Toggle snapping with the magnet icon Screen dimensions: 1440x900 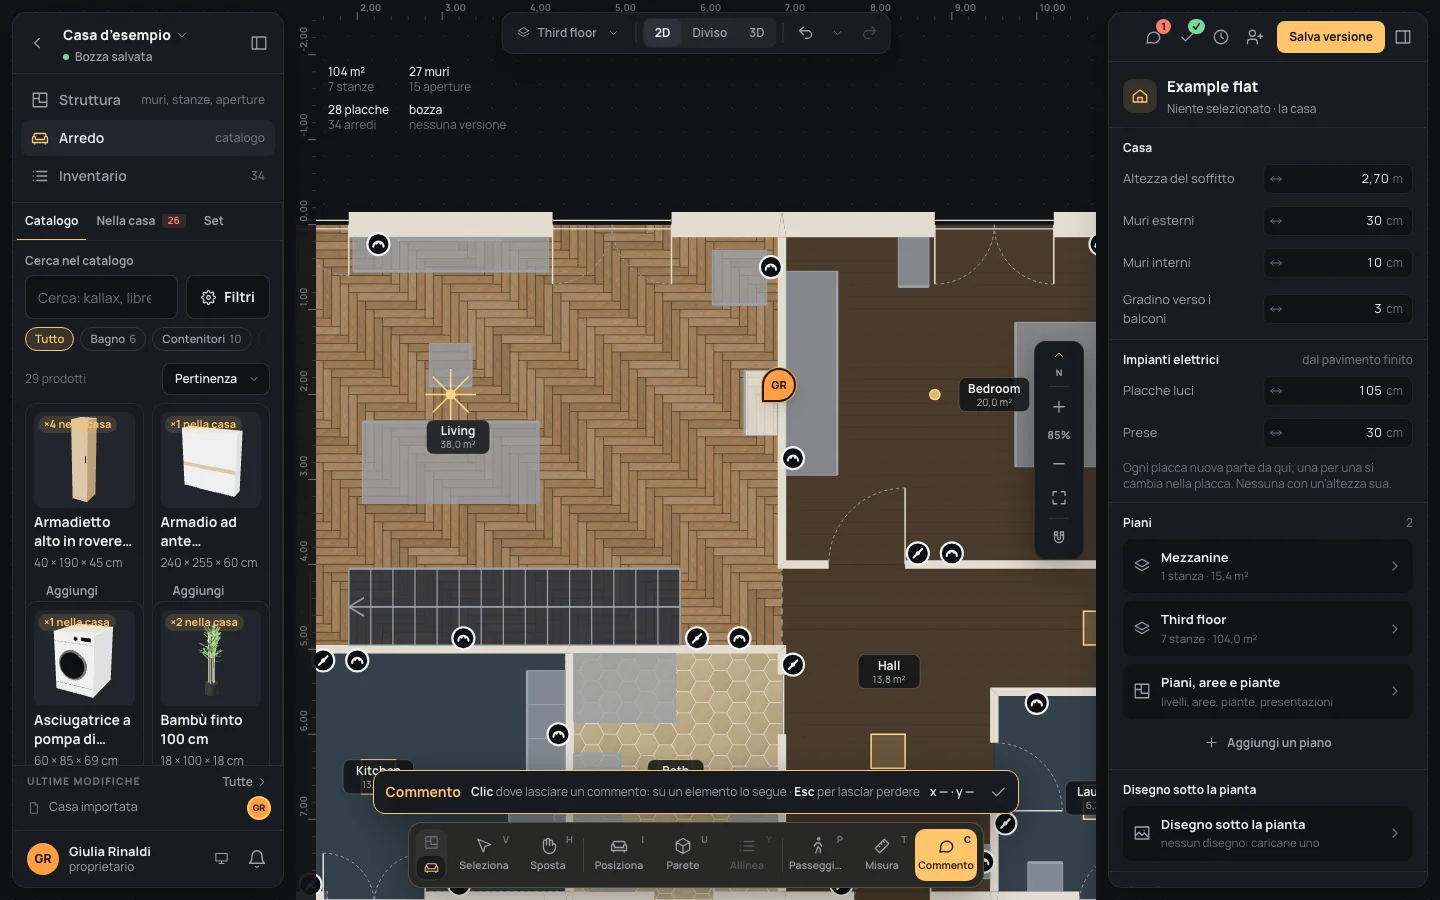1059,537
